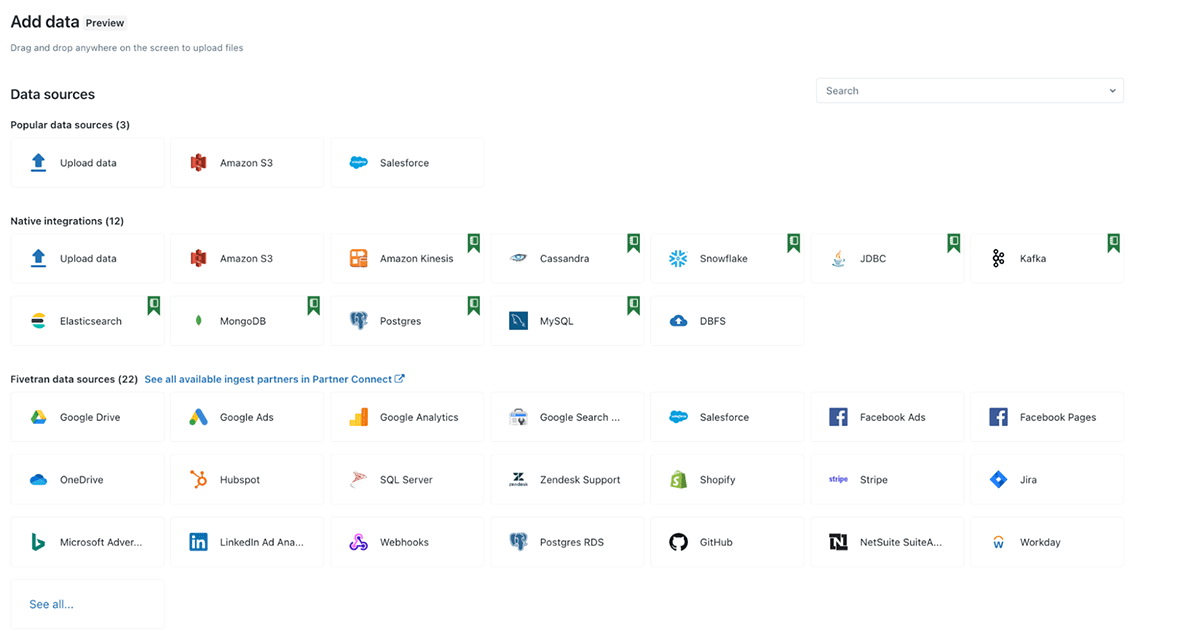
Task: Click the Elasticsearch logo icon
Action: pos(38,321)
